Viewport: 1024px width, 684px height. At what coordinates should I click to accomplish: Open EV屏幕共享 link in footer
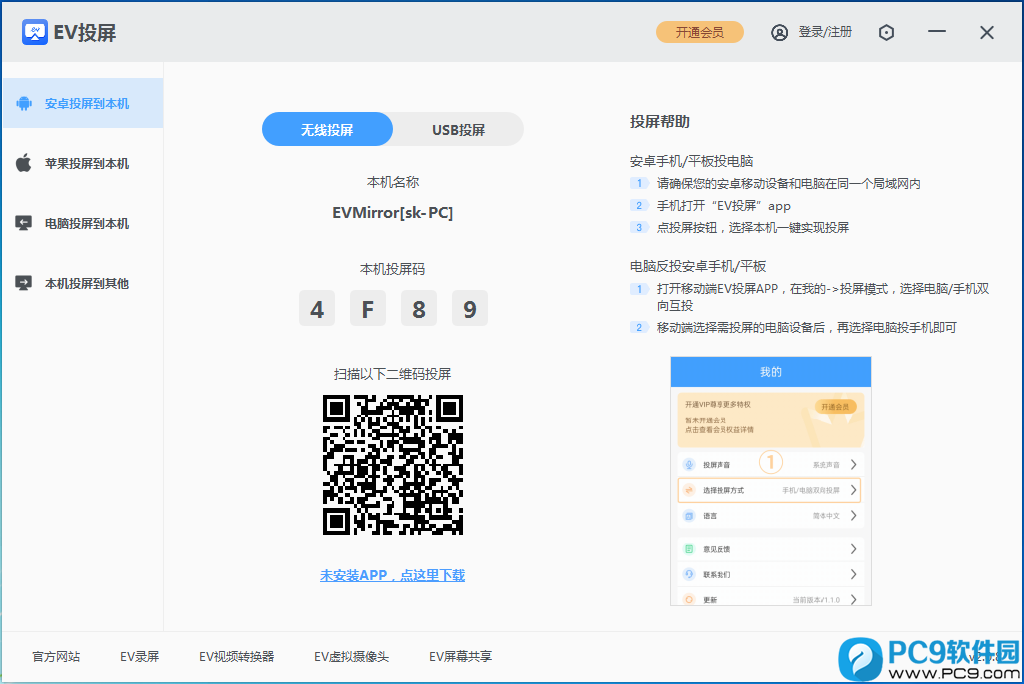click(460, 657)
